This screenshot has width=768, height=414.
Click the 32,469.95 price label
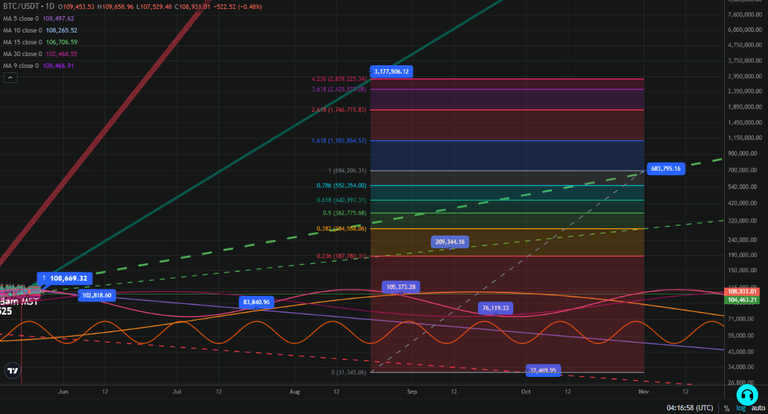click(543, 370)
